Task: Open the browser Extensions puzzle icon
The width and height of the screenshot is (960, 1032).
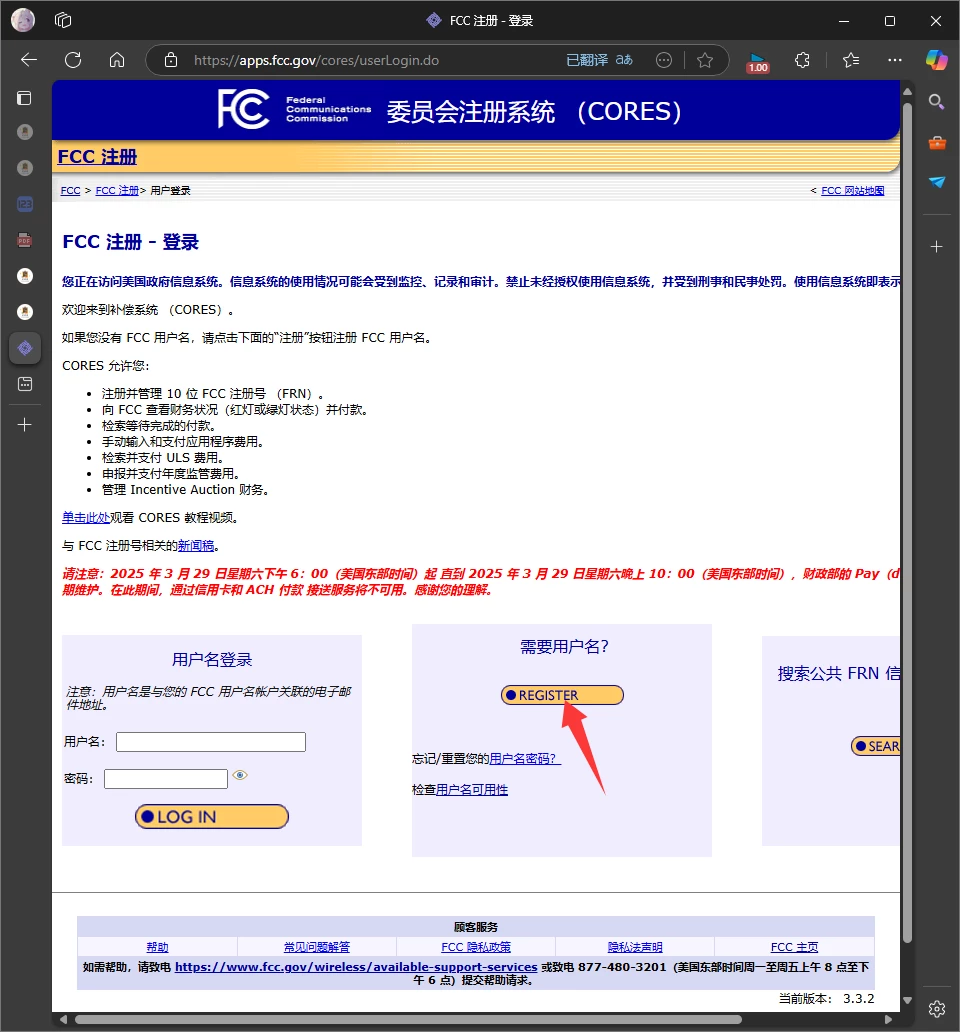Action: click(802, 61)
